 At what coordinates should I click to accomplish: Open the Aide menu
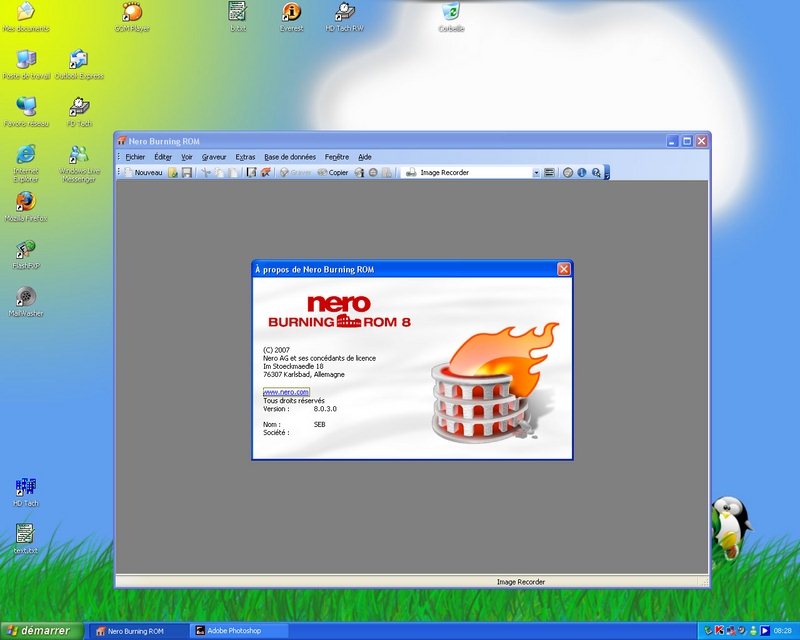click(365, 157)
